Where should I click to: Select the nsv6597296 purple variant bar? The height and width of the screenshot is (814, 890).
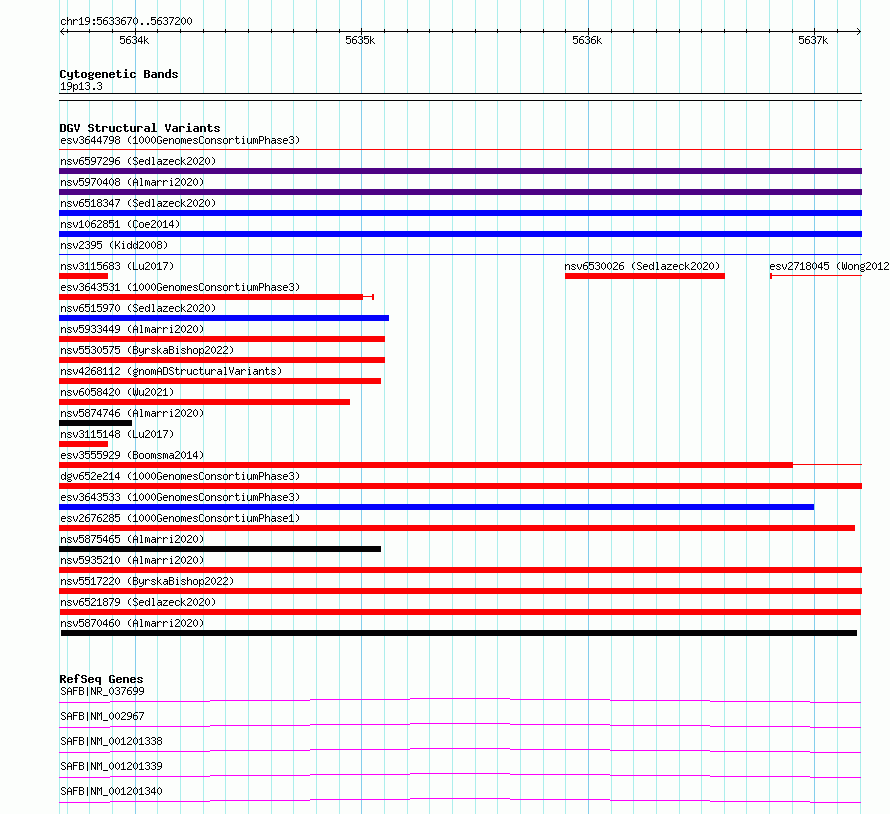(x=460, y=171)
